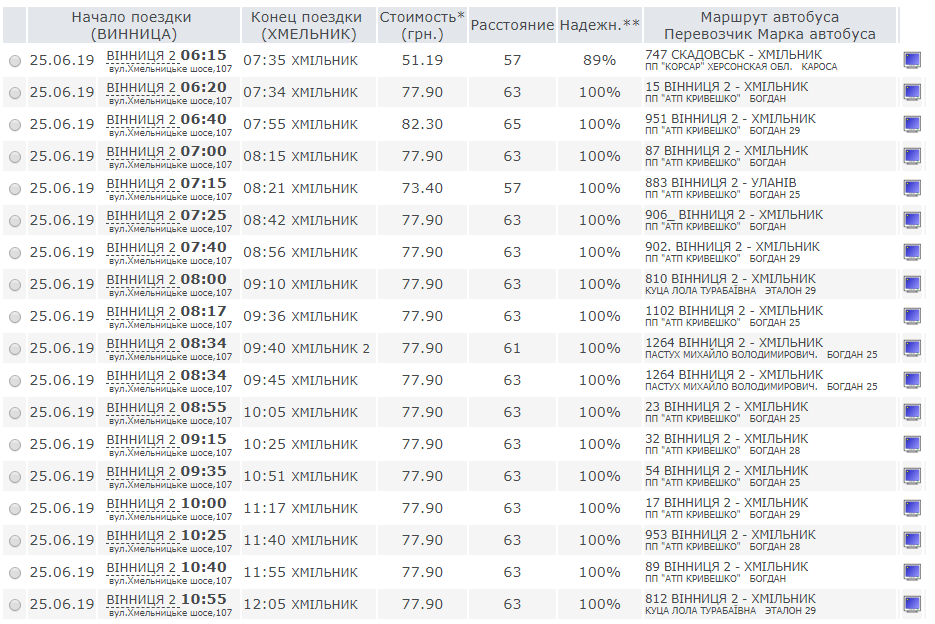Click arrival text 09:40 ХМІЛЬНИК 2
935x624 pixels.
[x=306, y=348]
